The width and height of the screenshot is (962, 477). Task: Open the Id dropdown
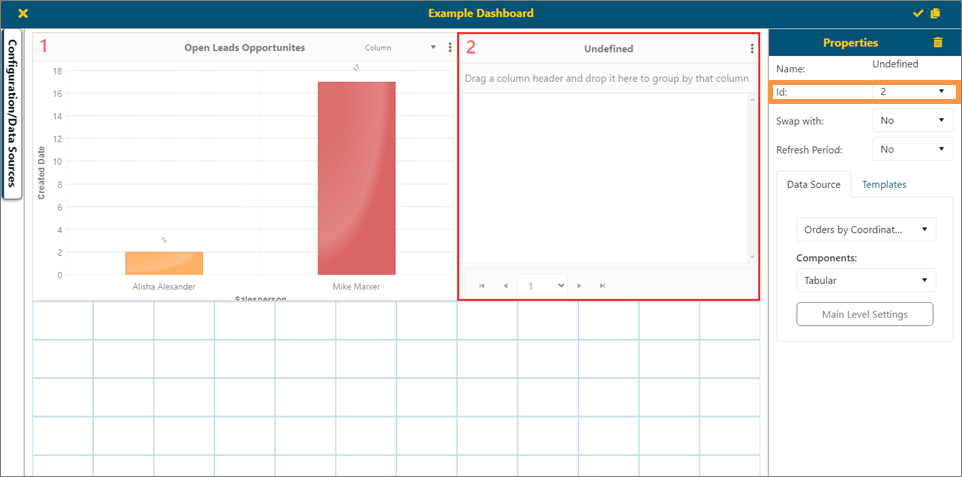[x=912, y=91]
